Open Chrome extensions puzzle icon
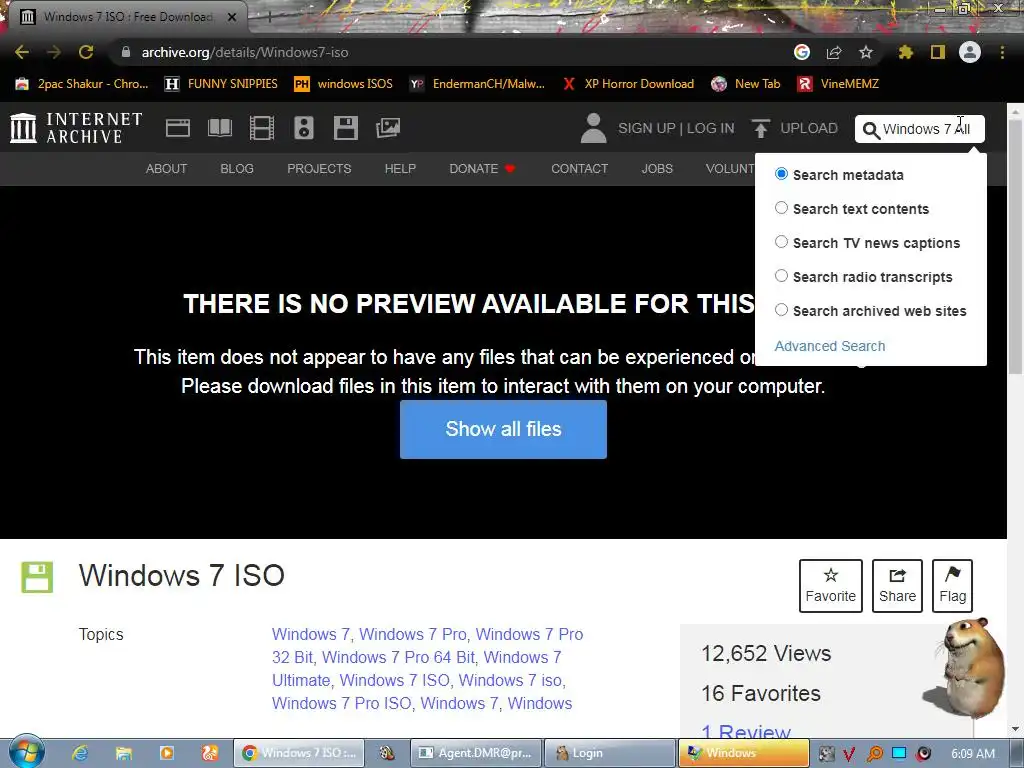1024x768 pixels. [906, 52]
